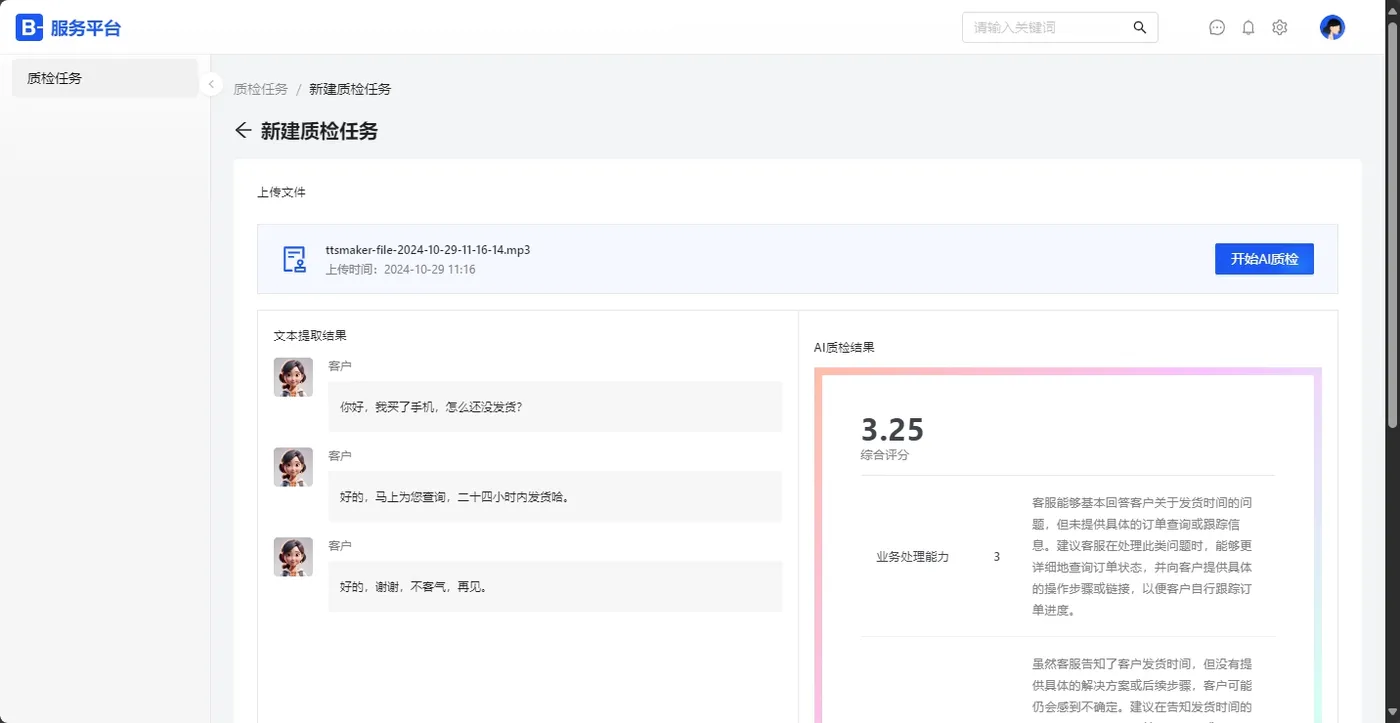This screenshot has height=723, width=1400.
Task: Click the 上传文件 section label
Action: [x=282, y=192]
